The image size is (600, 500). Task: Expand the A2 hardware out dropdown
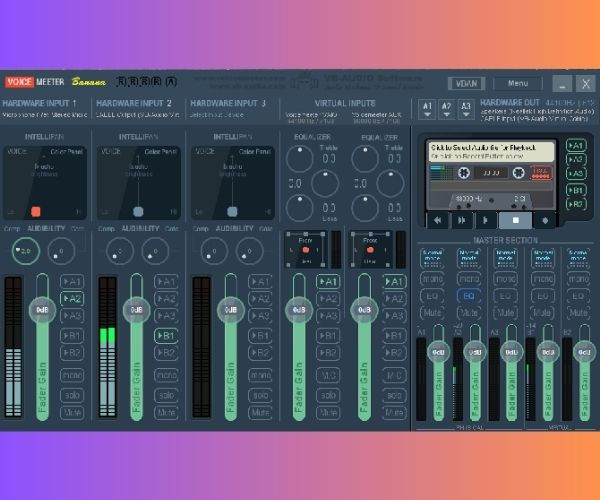pyautogui.click(x=446, y=109)
